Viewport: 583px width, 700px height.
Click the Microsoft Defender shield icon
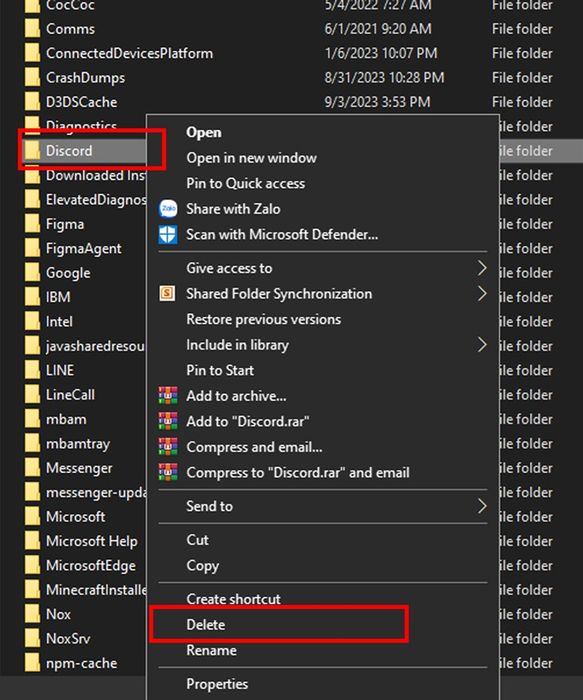pyautogui.click(x=168, y=234)
